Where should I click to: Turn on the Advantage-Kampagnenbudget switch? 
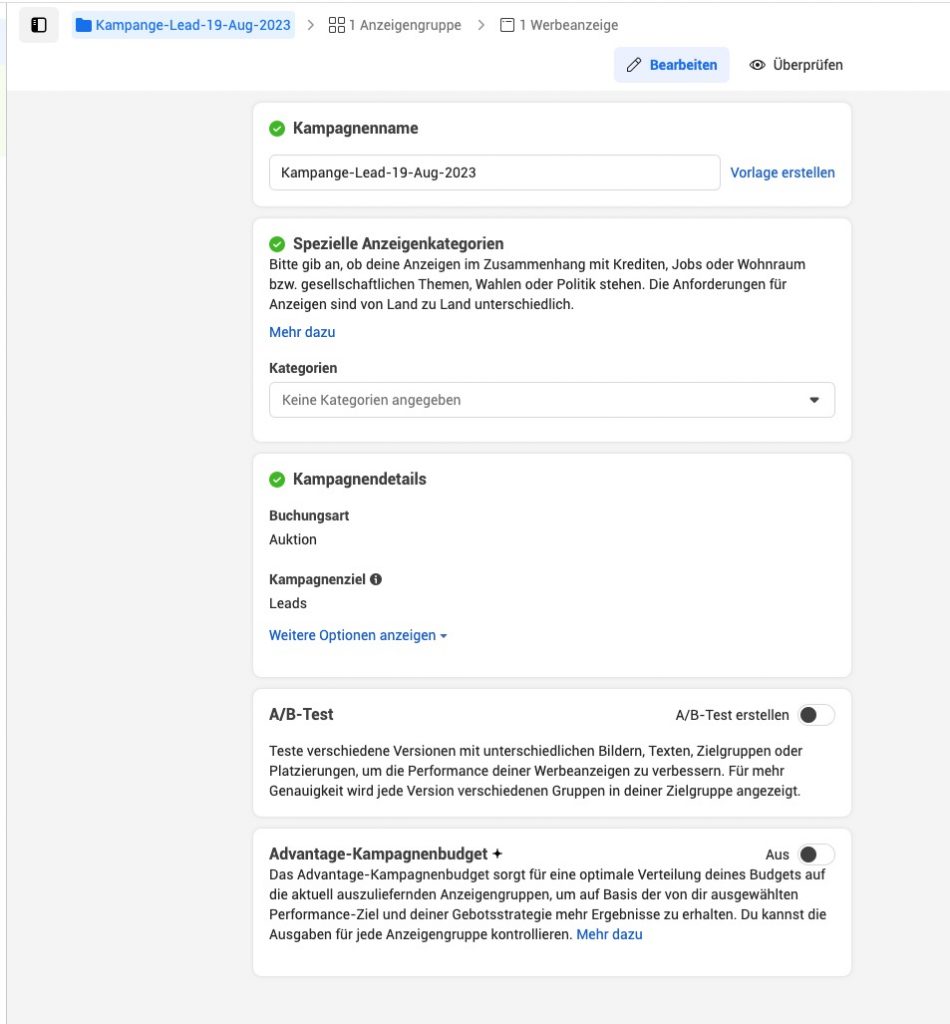point(815,854)
